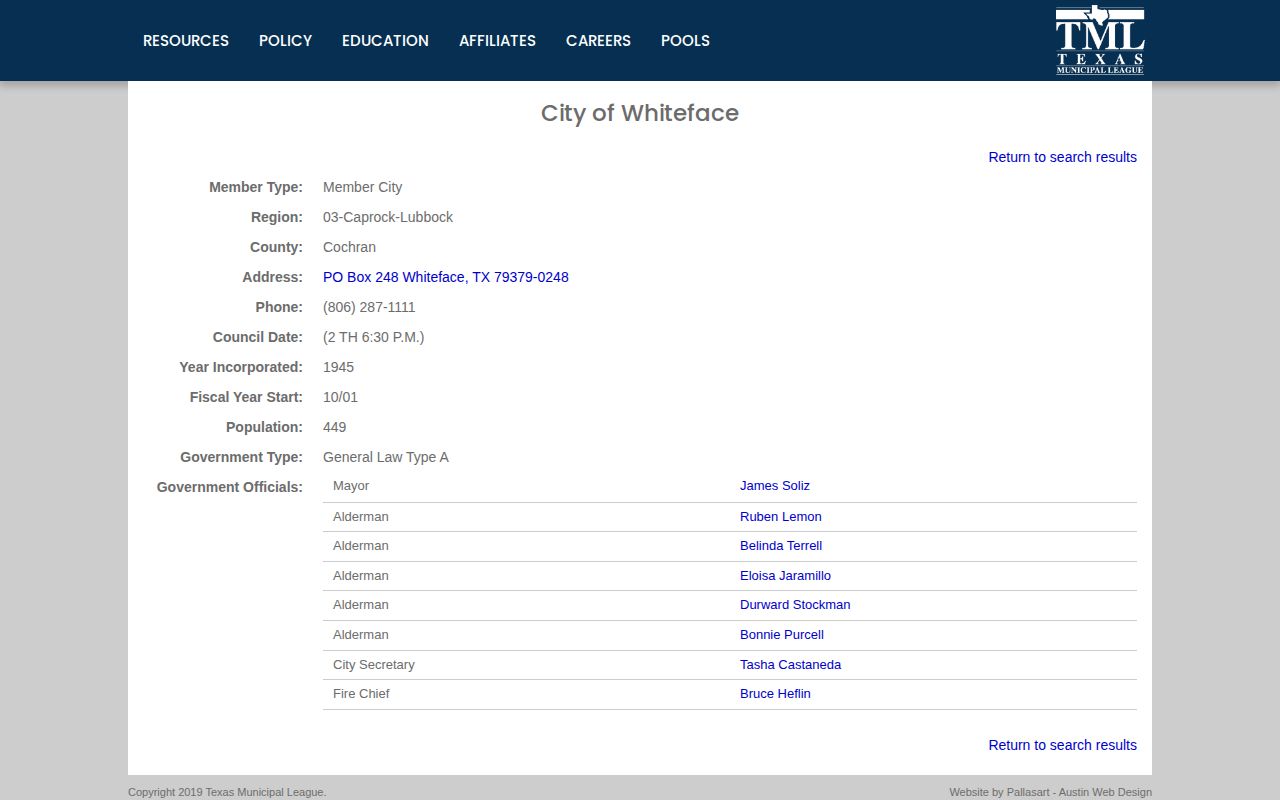
Task: Open Mayor James Soliz's profile link
Action: [x=775, y=486]
